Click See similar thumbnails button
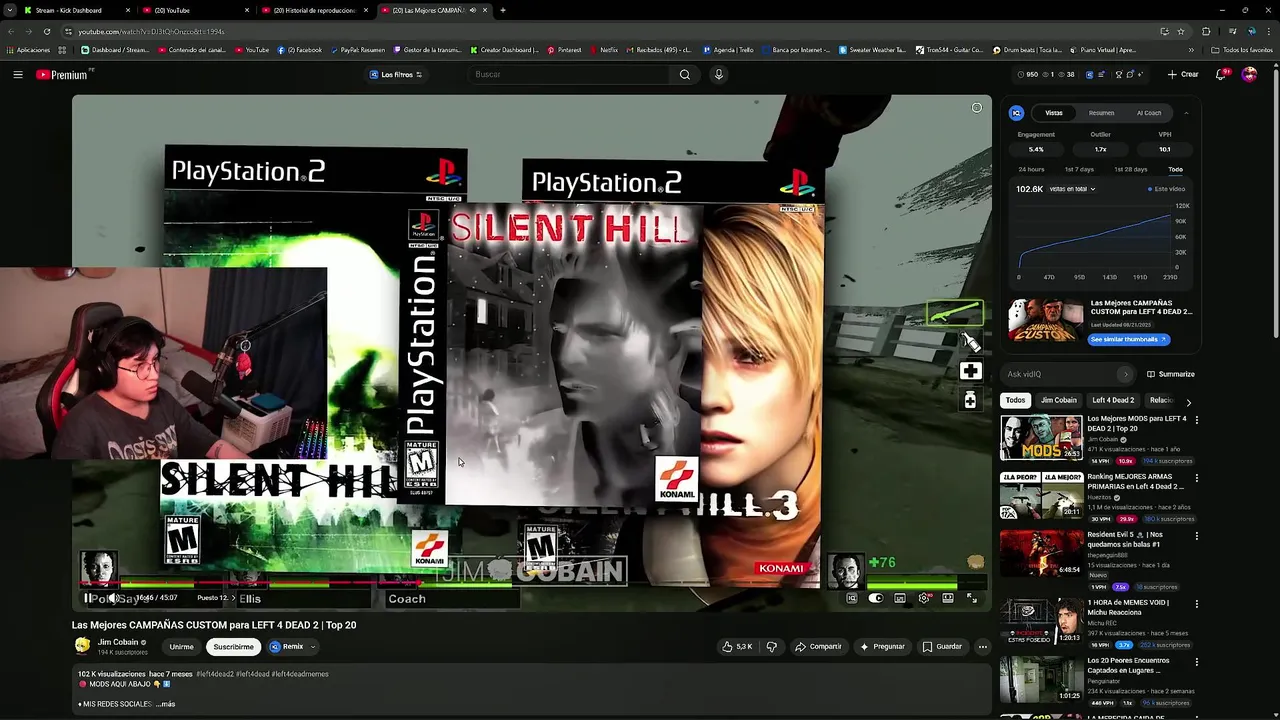 1129,340
